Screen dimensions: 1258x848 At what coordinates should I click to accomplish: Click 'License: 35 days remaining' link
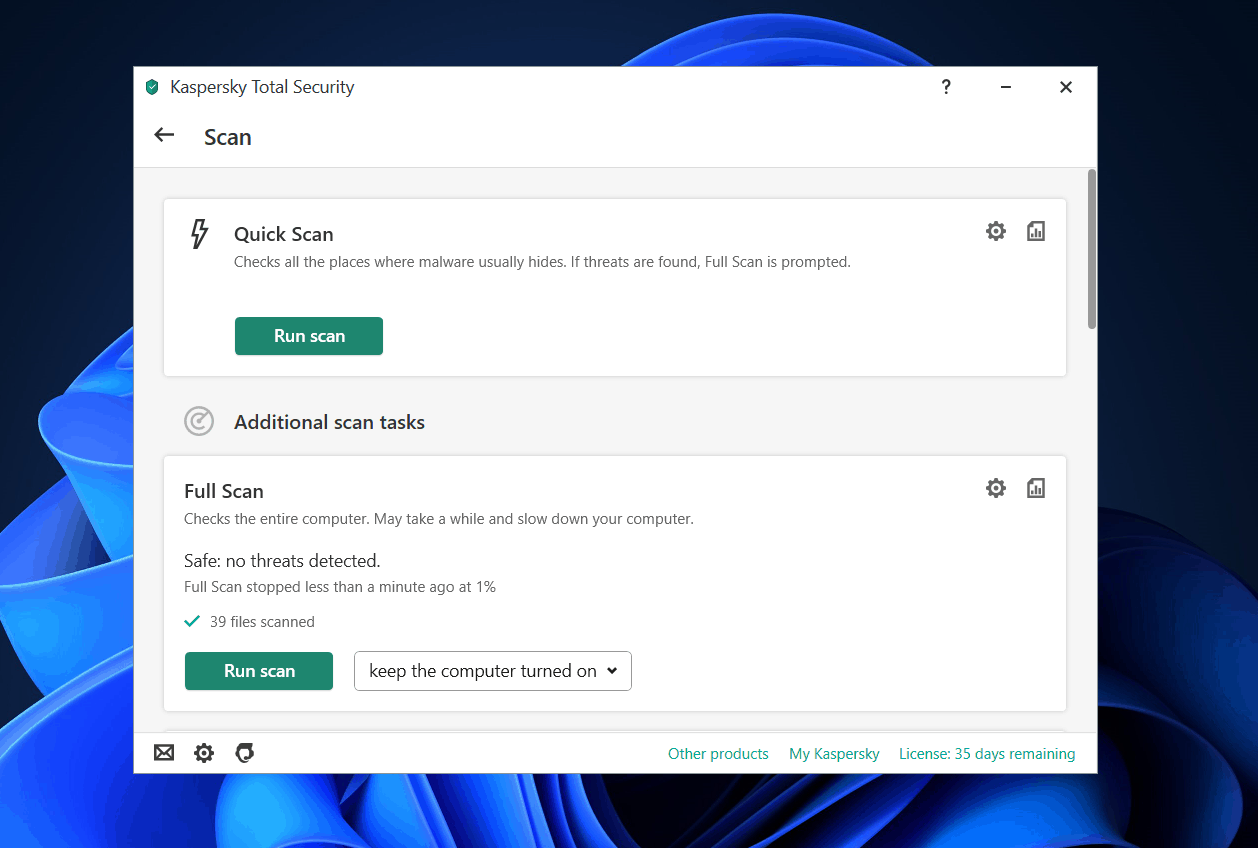pos(987,754)
